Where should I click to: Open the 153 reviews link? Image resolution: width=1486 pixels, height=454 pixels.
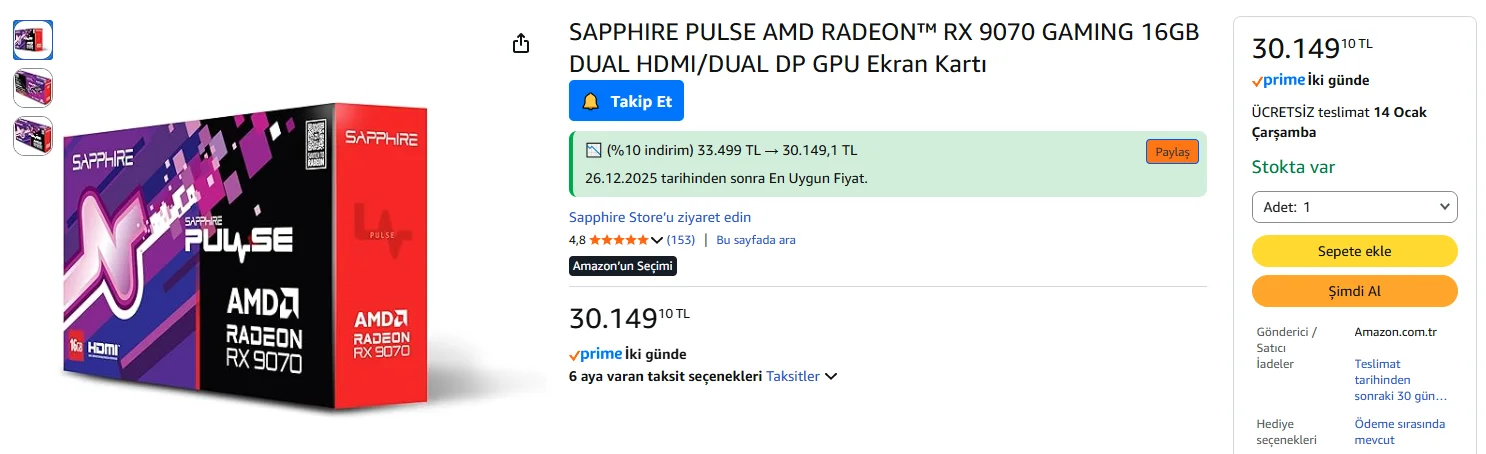pyautogui.click(x=681, y=240)
